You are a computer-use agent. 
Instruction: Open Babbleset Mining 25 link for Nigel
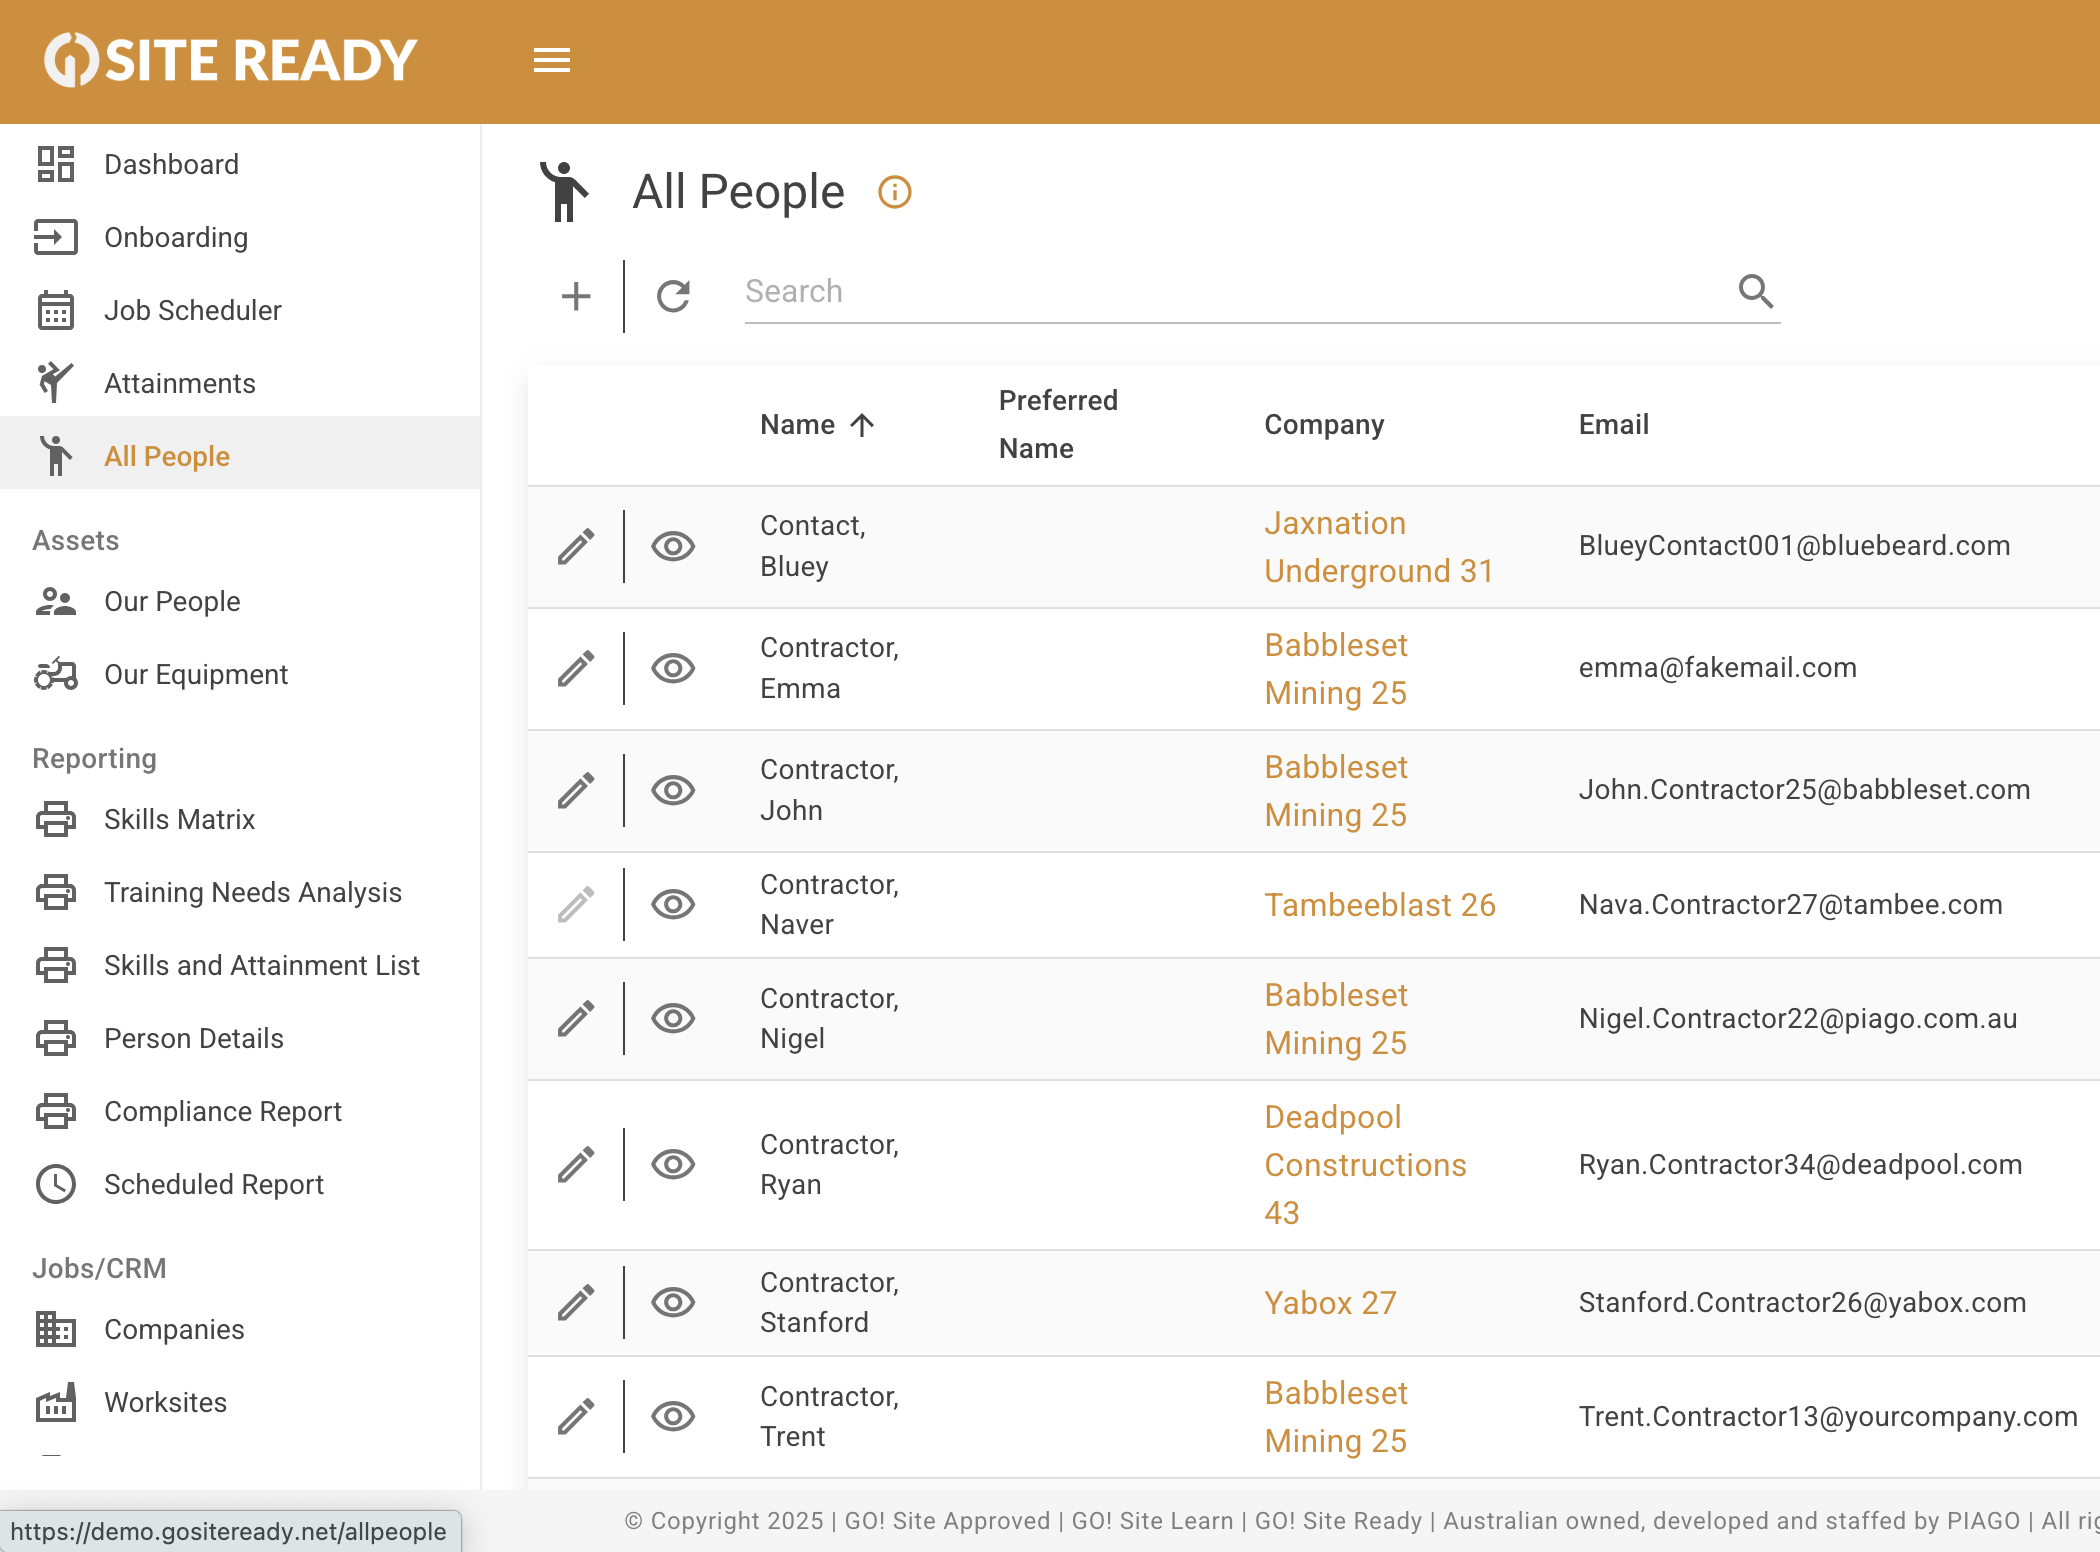(1336, 1019)
